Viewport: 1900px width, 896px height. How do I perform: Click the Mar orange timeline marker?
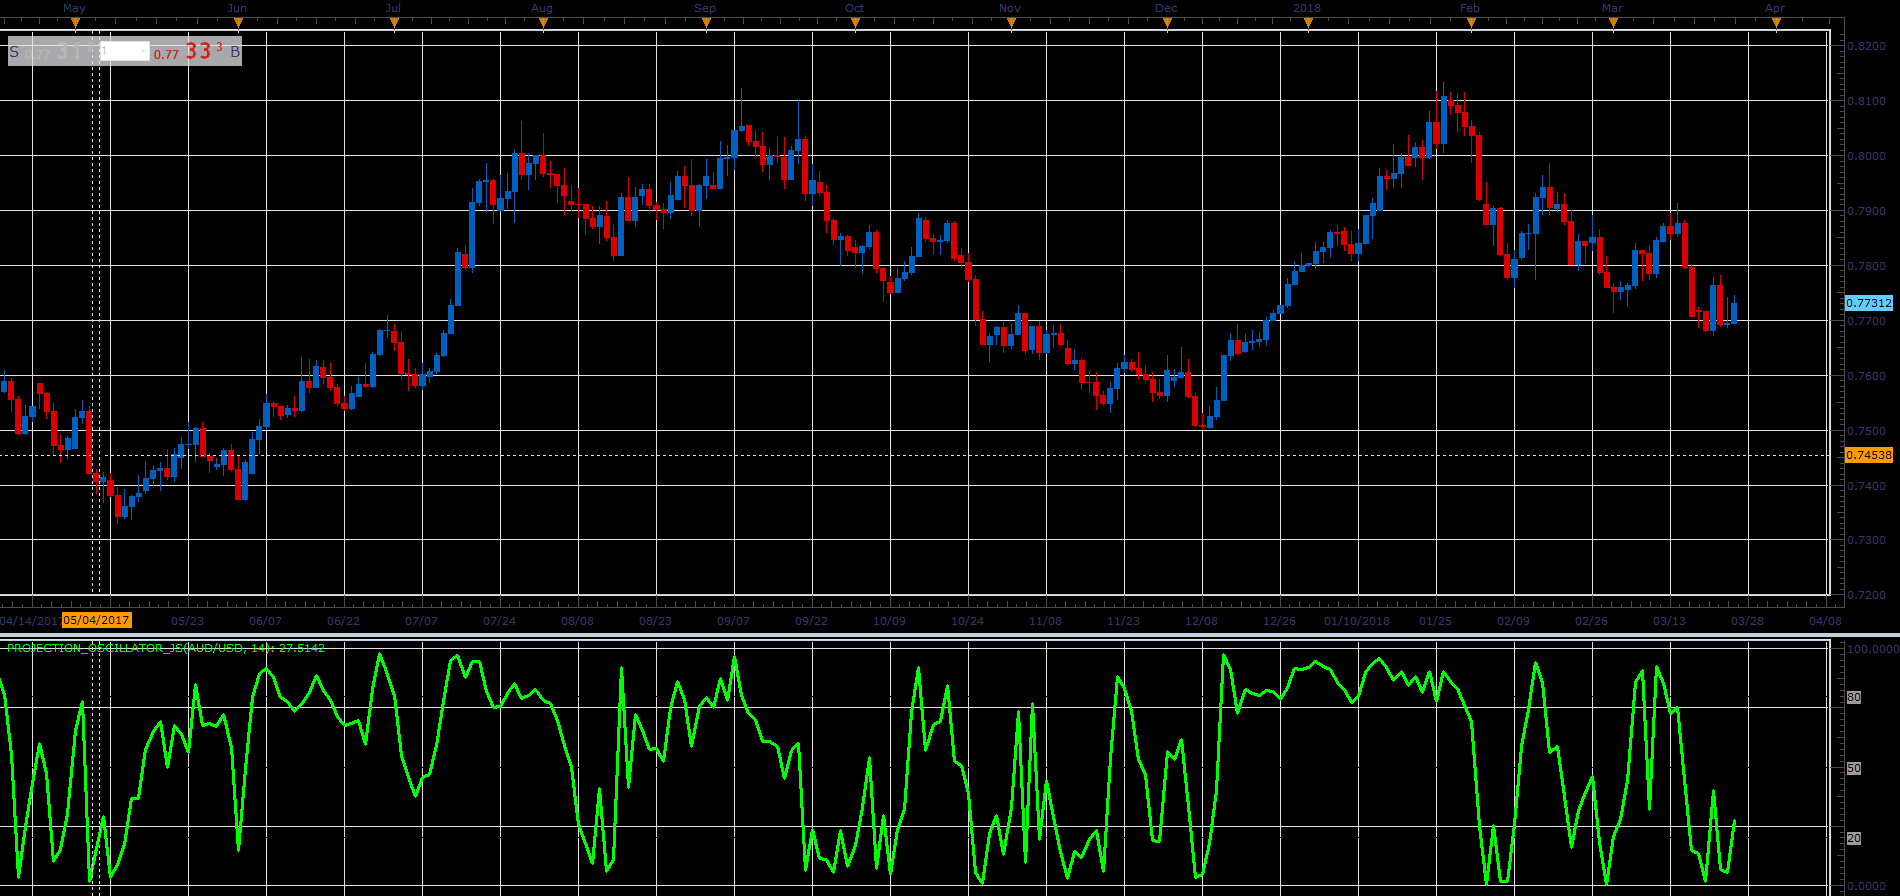pos(1613,25)
